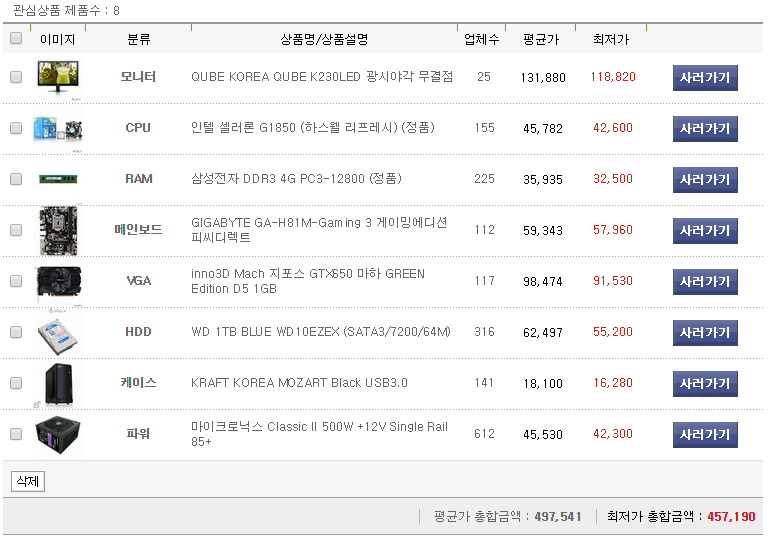Tick the checkbox beside the HDD row
This screenshot has height=543, width=771.
click(15, 332)
